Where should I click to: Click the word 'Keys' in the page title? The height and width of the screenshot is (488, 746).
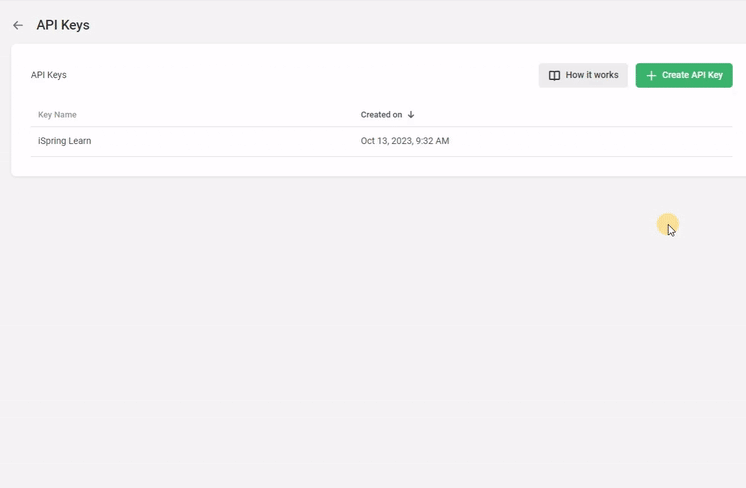[x=75, y=25]
